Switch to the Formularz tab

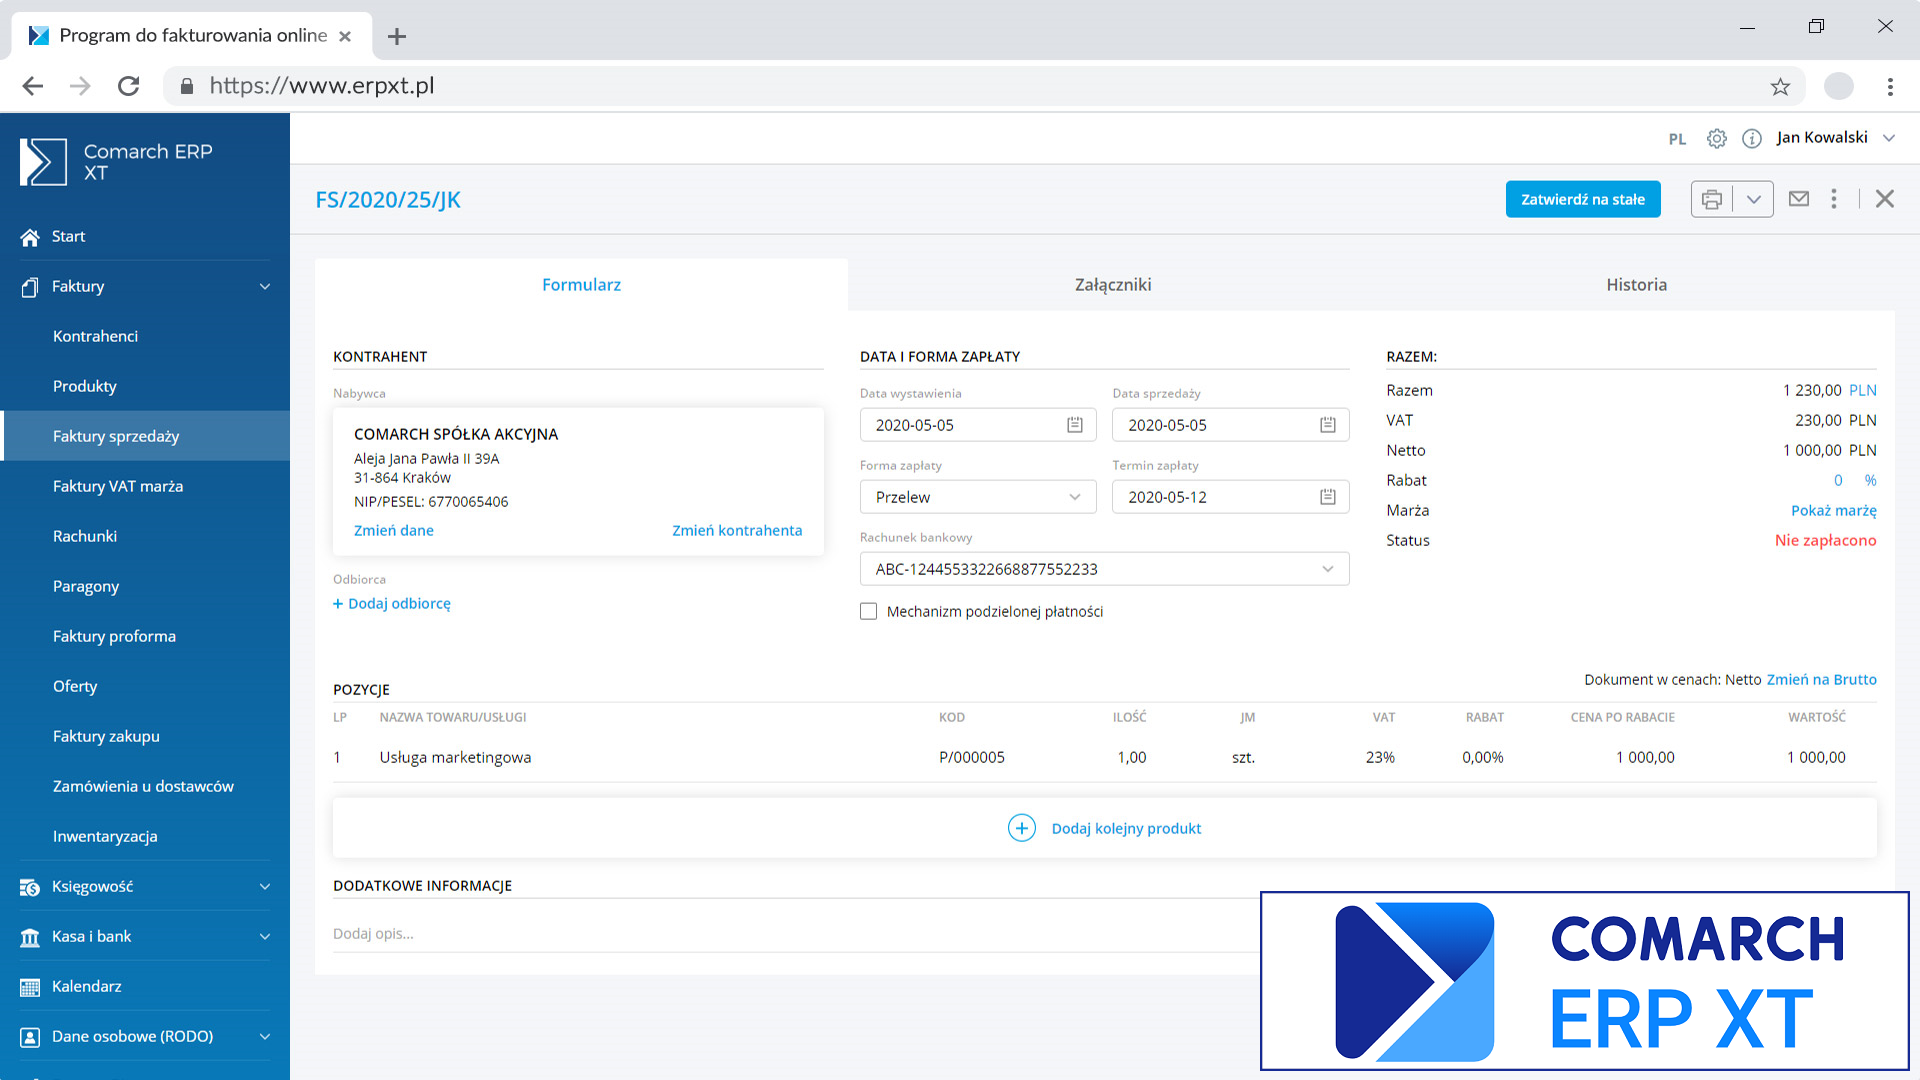pyautogui.click(x=581, y=285)
